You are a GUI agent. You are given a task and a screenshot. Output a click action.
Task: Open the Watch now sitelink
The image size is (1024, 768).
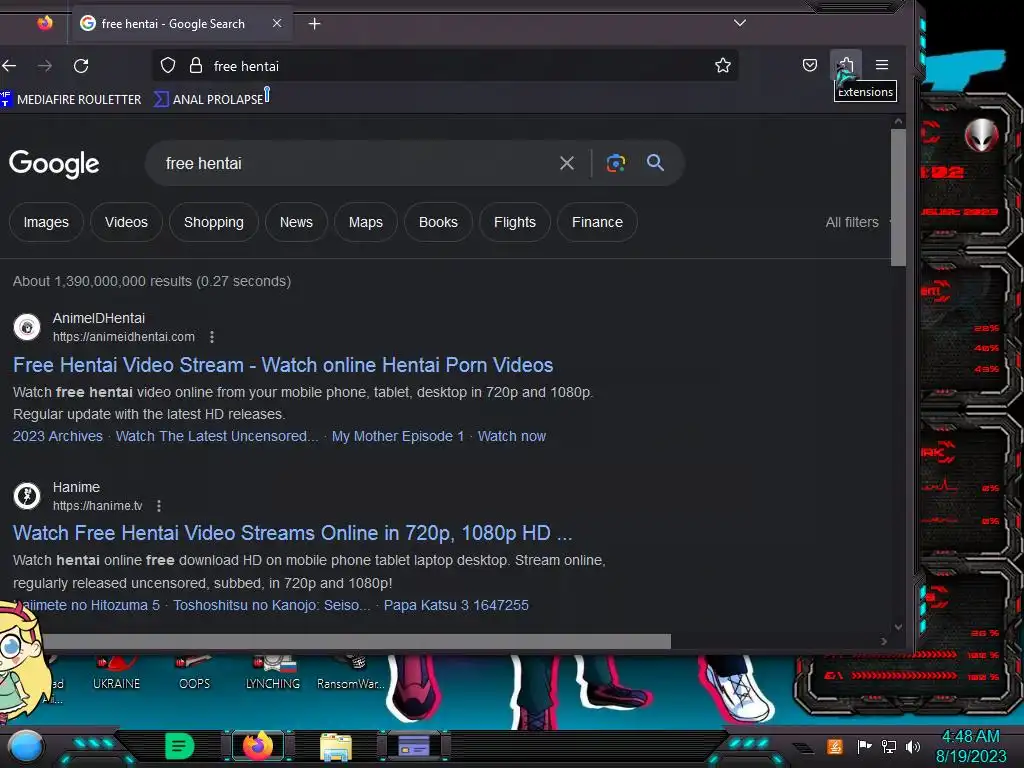[511, 436]
